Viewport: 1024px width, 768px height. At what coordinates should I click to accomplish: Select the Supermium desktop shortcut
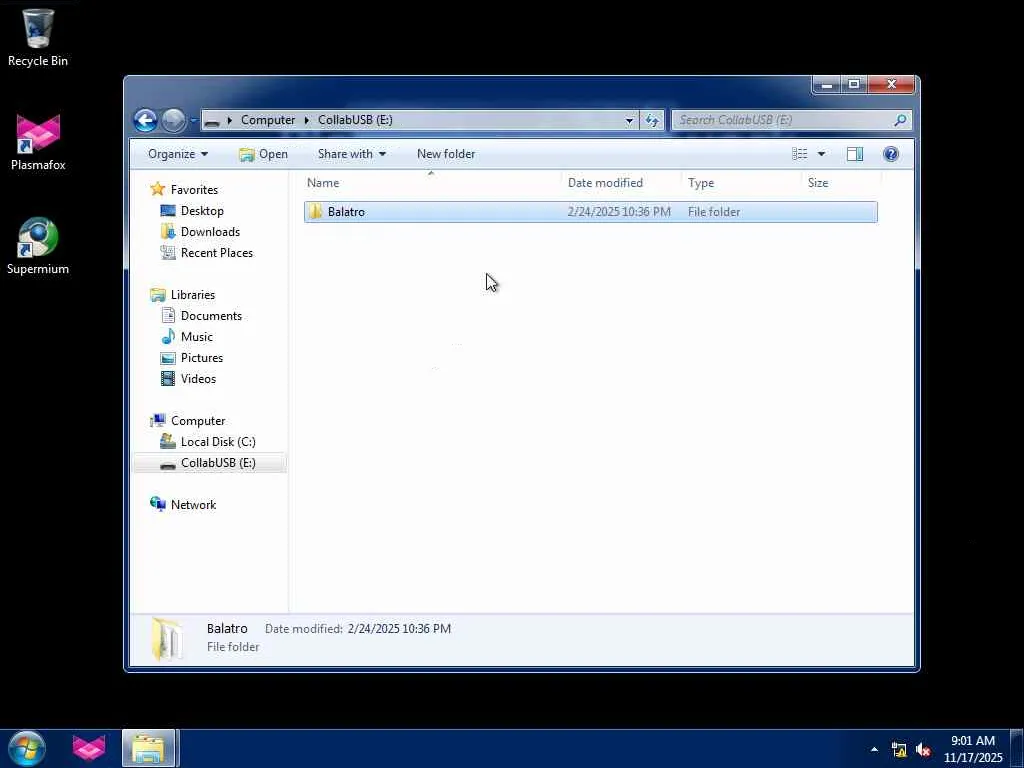[x=38, y=246]
